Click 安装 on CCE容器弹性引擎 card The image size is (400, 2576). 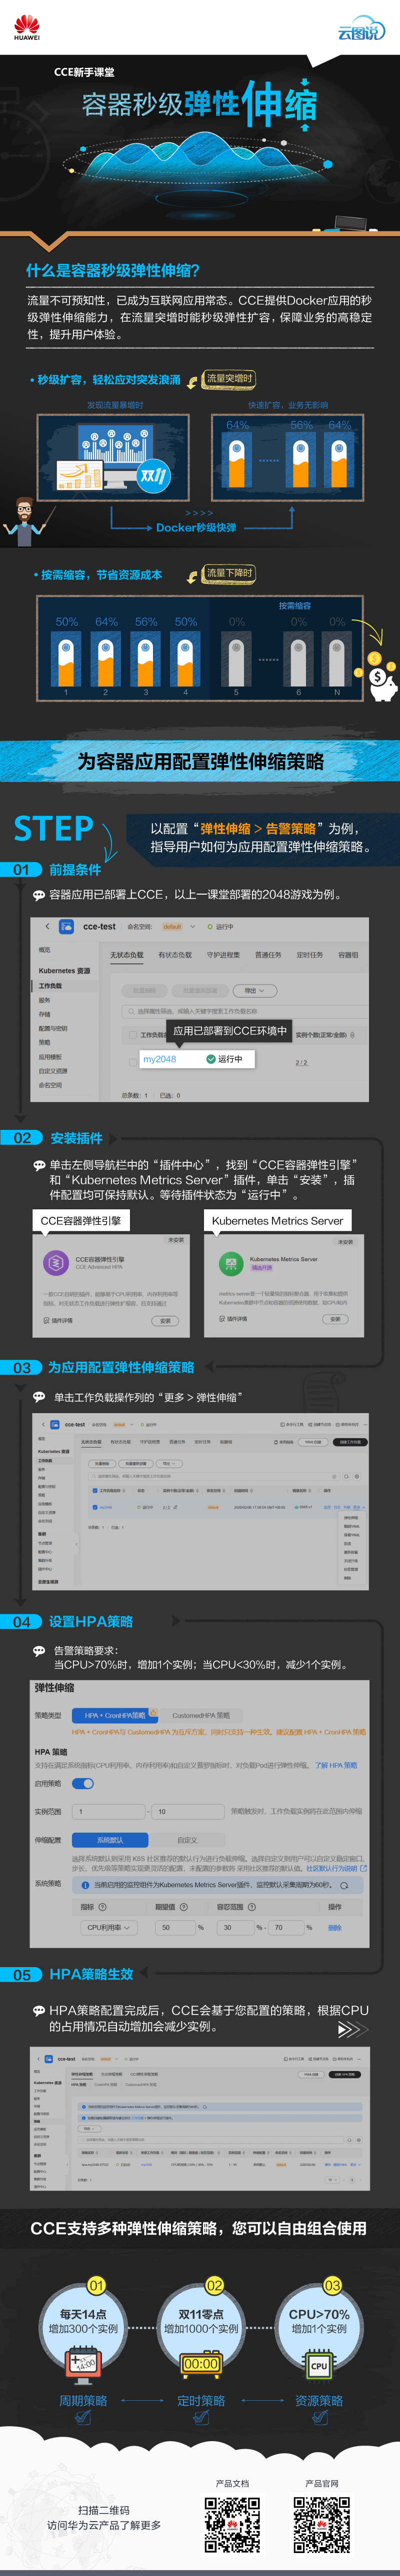pyautogui.click(x=166, y=1320)
